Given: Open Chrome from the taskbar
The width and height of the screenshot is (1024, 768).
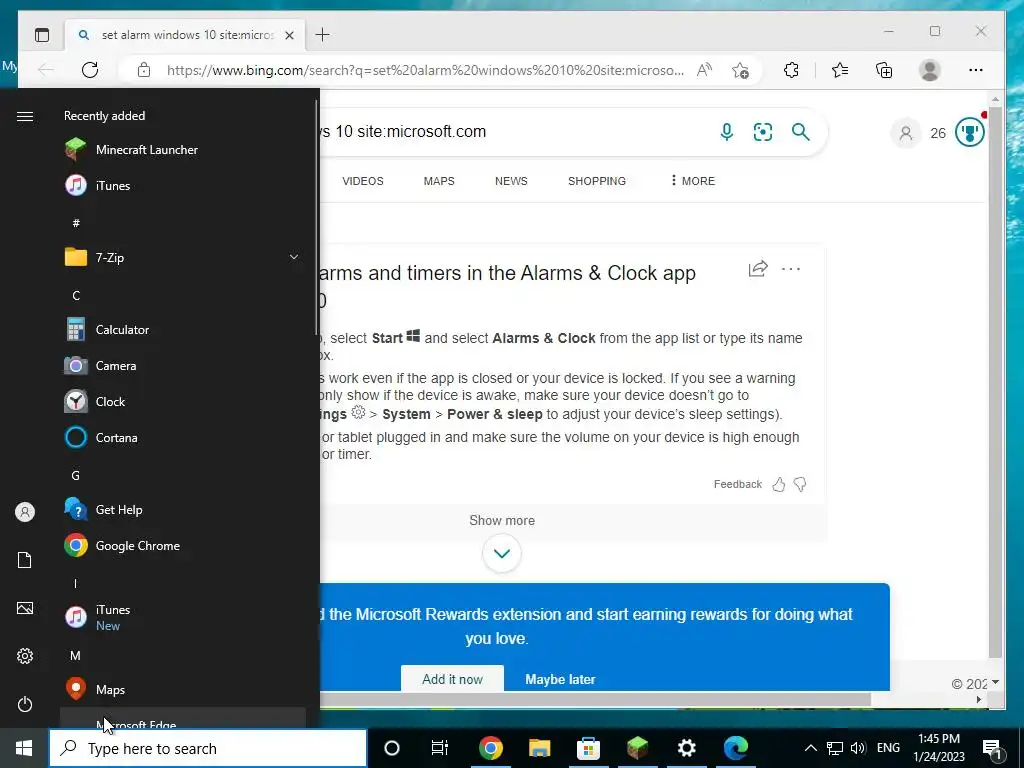Looking at the screenshot, I should (490, 748).
